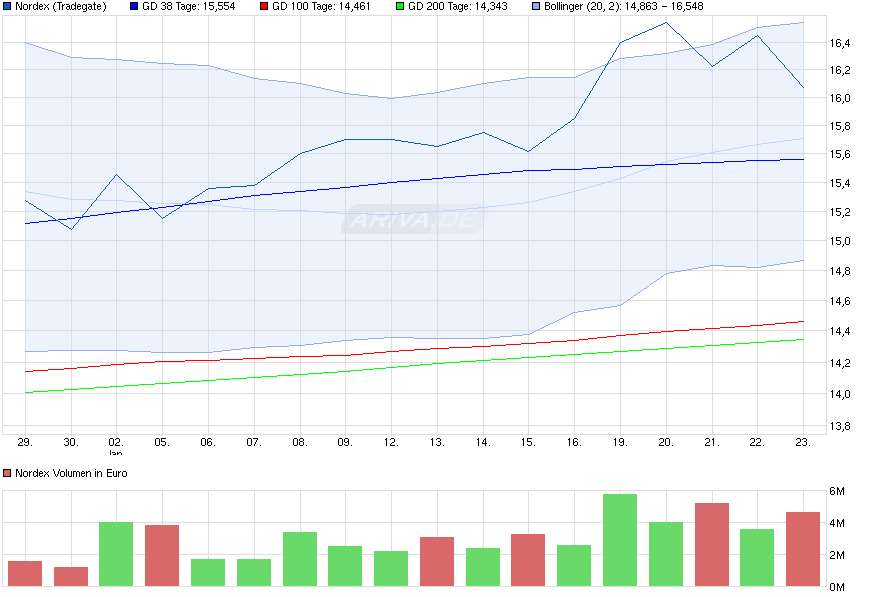This screenshot has width=871, height=597.
Task: Click the blue GD 38 Tage legend swatch
Action: click(134, 7)
